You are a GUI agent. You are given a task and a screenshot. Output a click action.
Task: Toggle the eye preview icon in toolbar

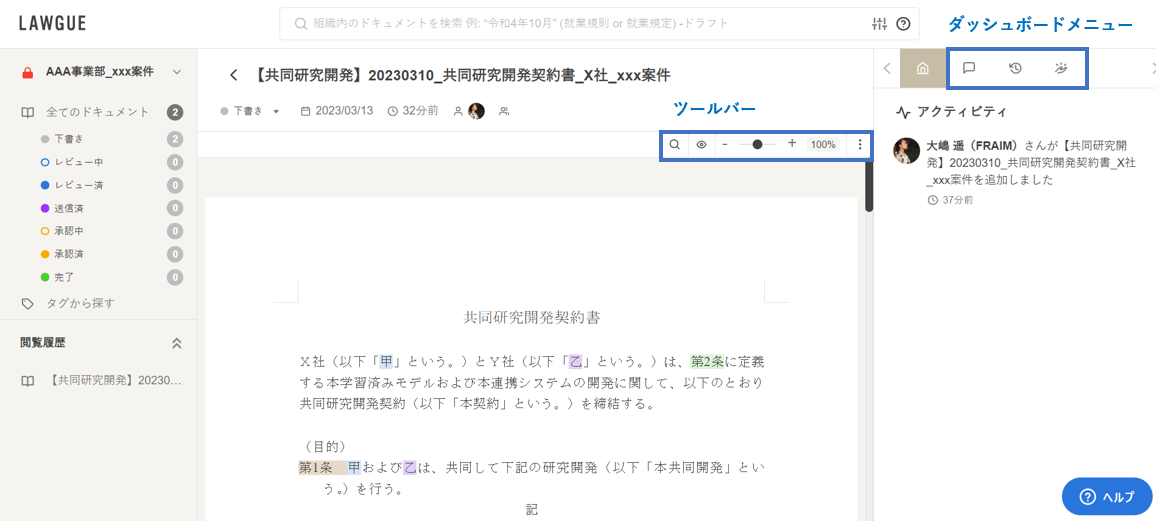pyautogui.click(x=701, y=145)
